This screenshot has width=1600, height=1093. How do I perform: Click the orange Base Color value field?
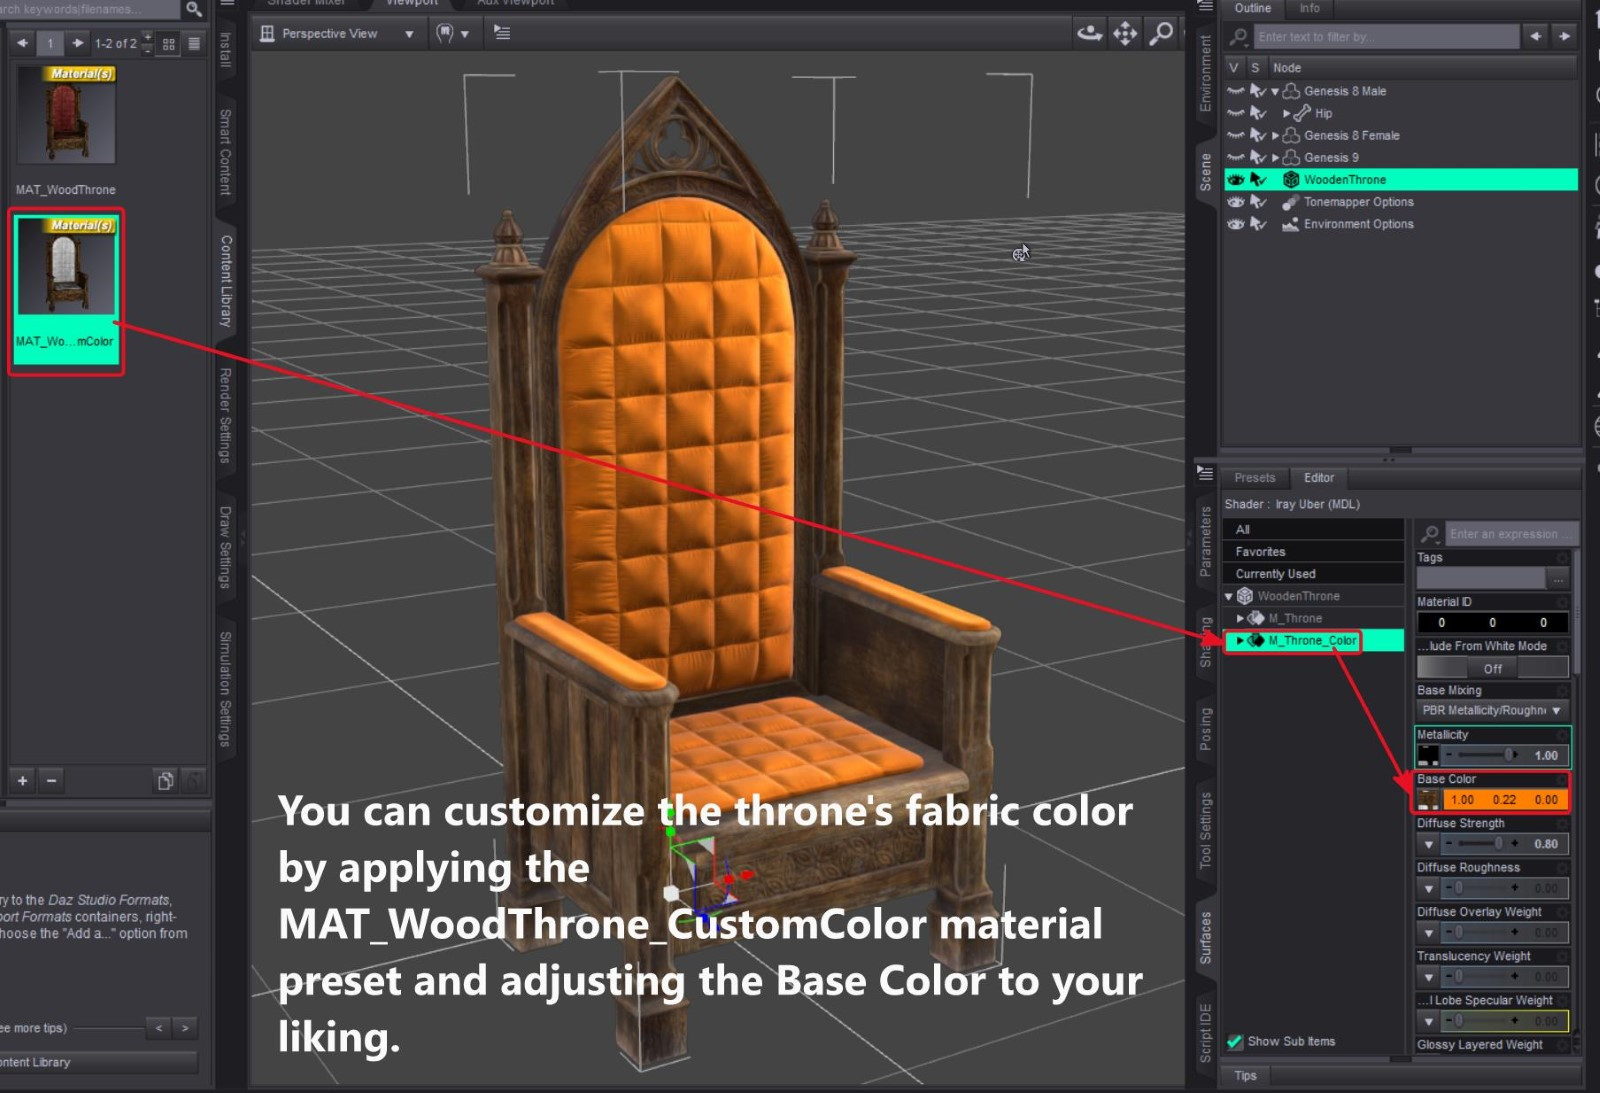(x=1504, y=800)
